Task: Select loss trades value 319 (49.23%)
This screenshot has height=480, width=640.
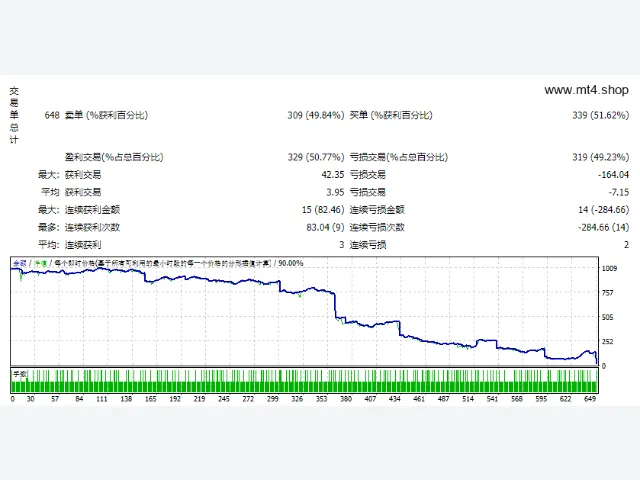Action: point(600,157)
